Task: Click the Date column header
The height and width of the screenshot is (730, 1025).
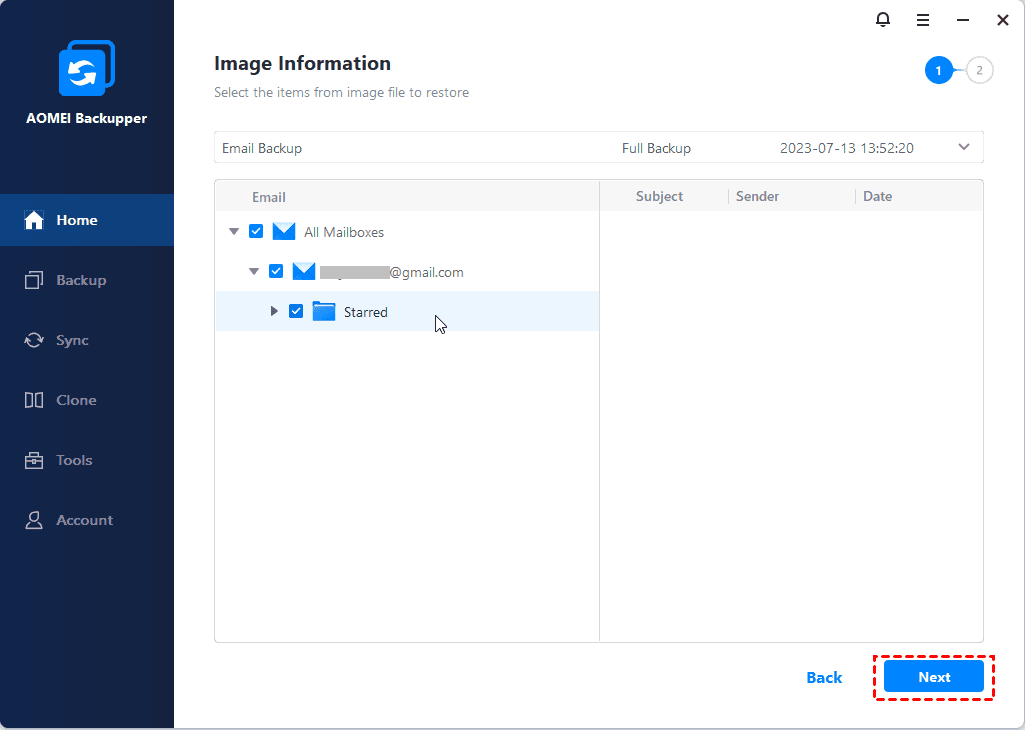Action: [877, 196]
